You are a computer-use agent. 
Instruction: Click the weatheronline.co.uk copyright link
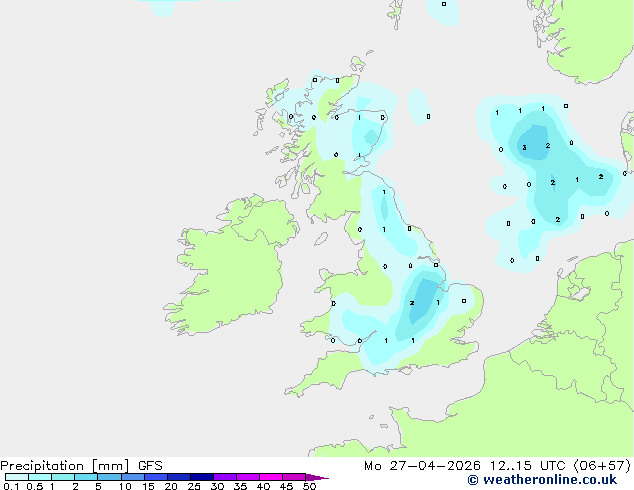[542, 480]
